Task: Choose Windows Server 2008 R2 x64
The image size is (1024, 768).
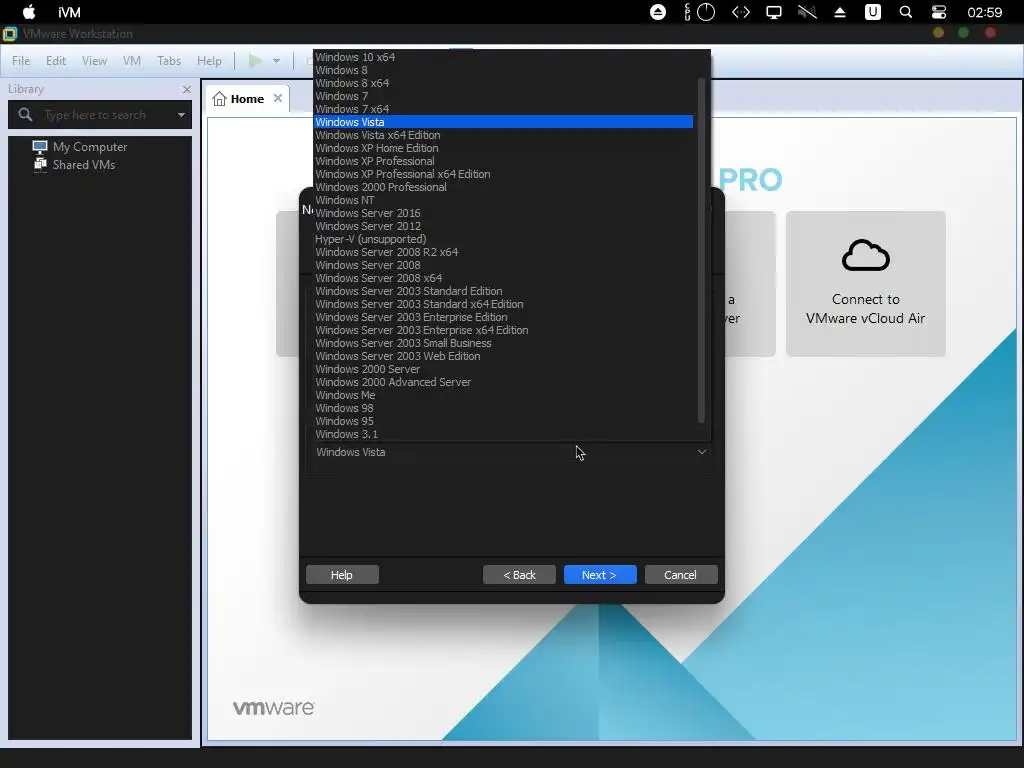Action: click(504, 252)
